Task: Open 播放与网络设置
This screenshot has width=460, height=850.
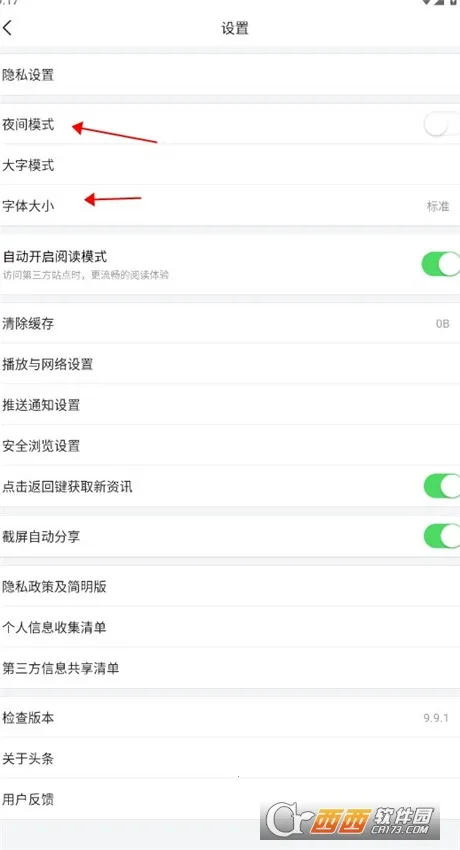Action: point(230,364)
